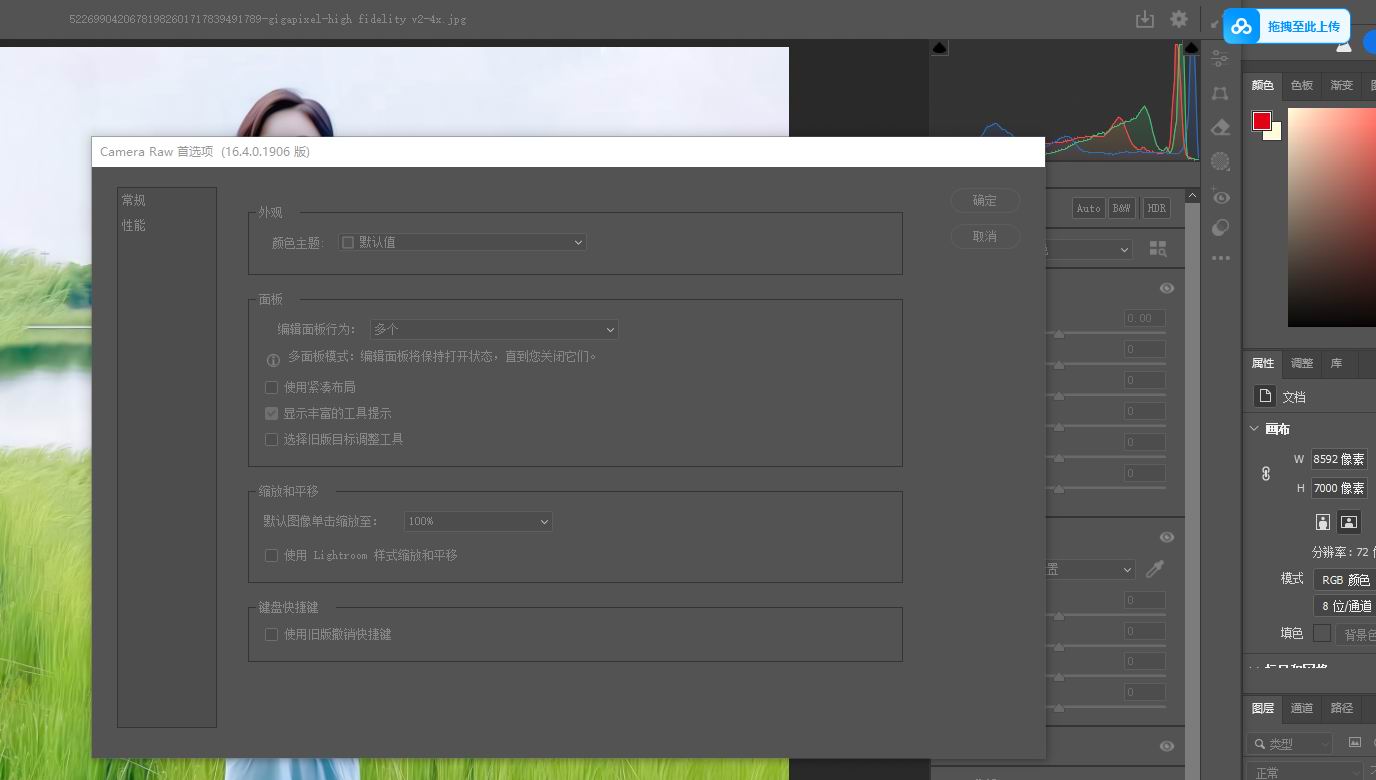Open the three-dot more options icon
The height and width of the screenshot is (780, 1376).
coord(1220,258)
